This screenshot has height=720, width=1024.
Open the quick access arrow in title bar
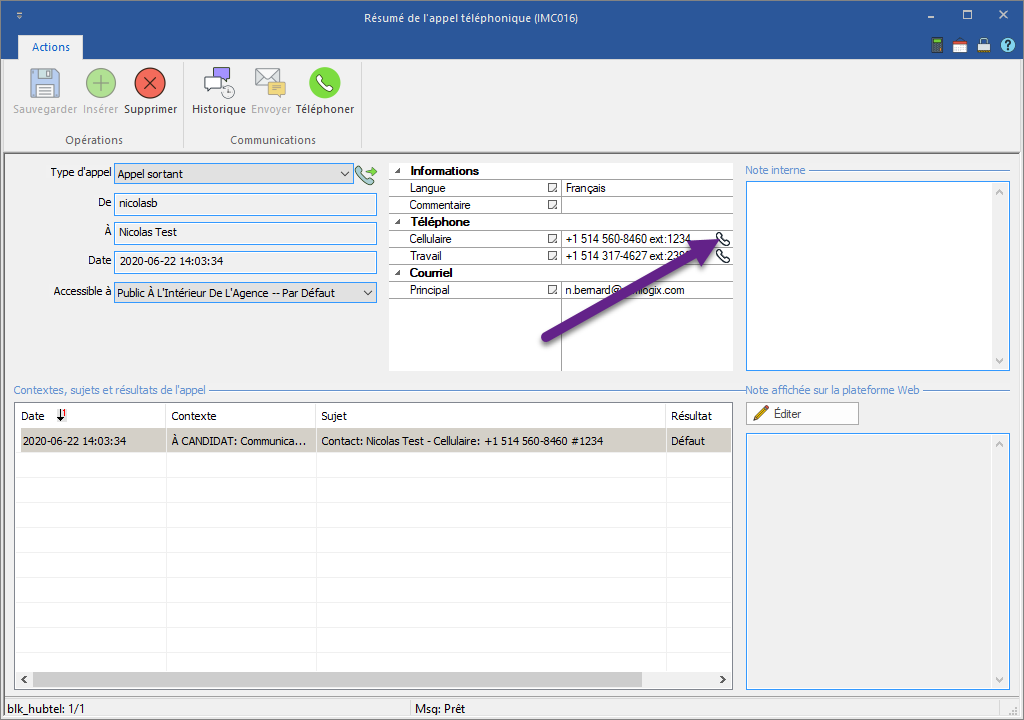click(x=19, y=15)
